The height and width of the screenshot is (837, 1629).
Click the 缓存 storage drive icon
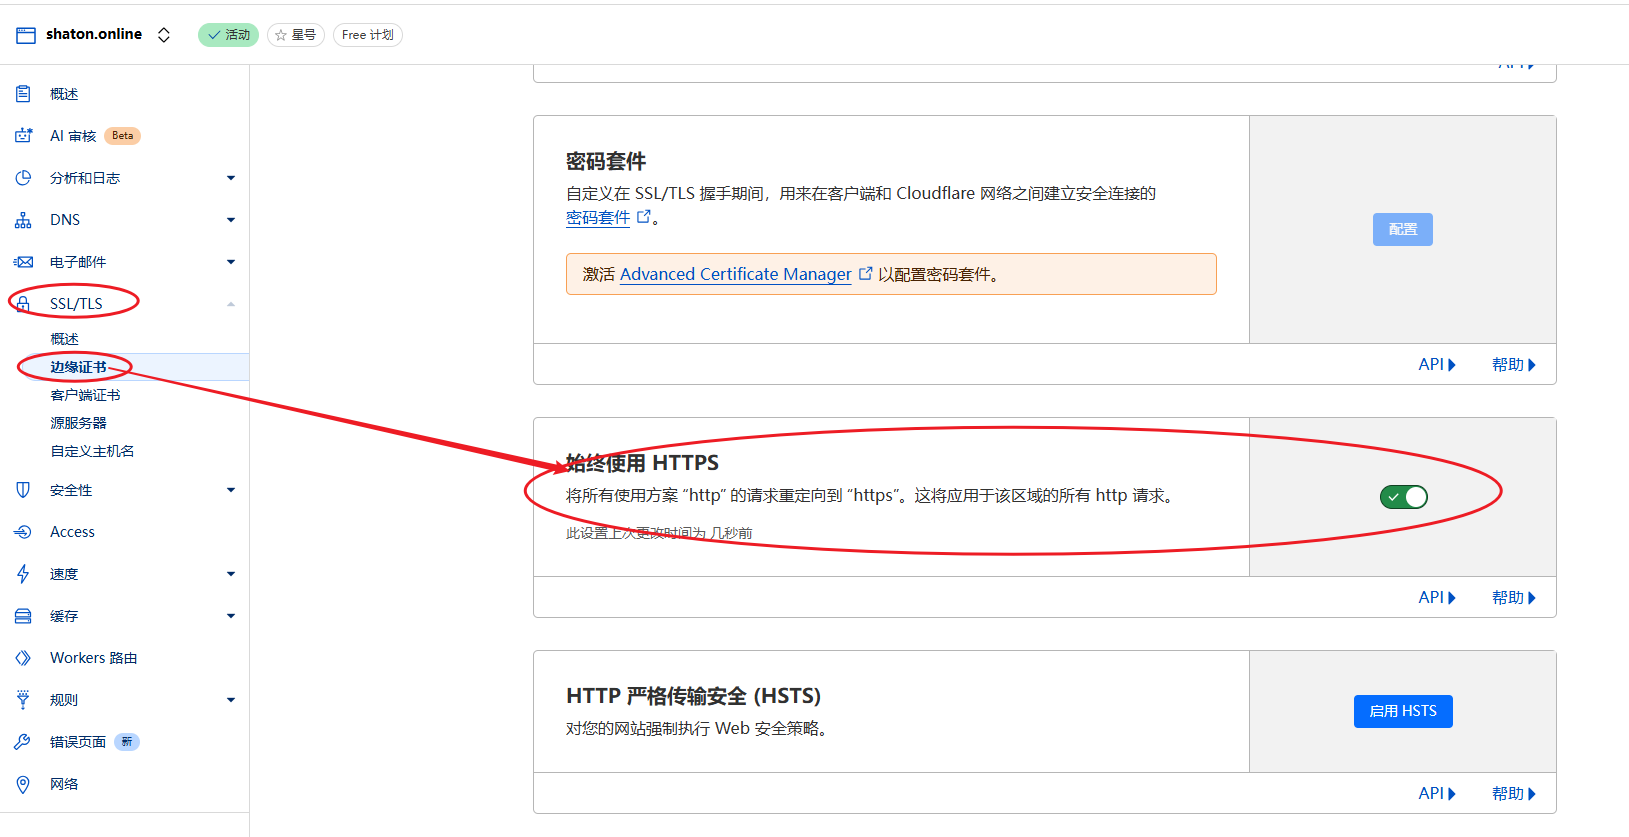point(23,616)
